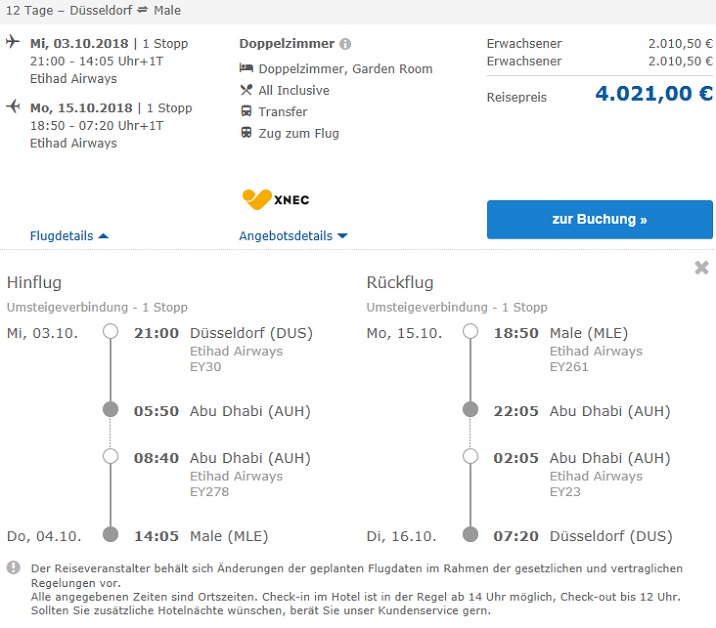Click the warning icon beside the disclaimer
Image resolution: width=716 pixels, height=628 pixels.
(13, 567)
